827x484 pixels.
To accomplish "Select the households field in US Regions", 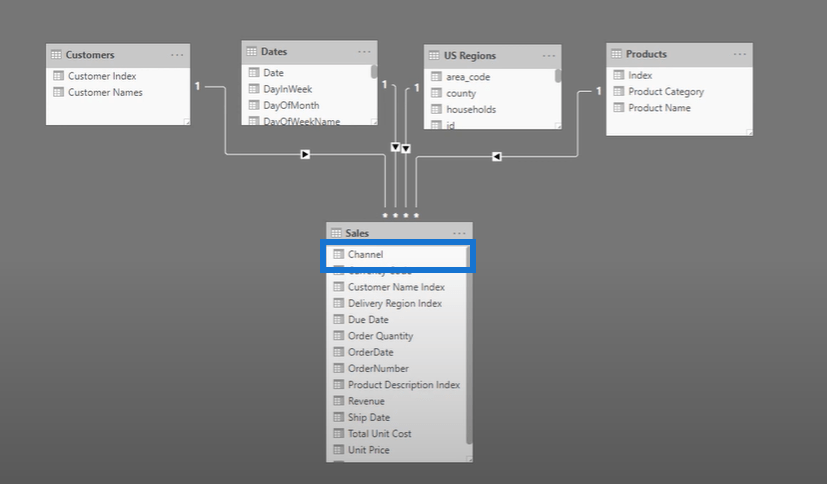I will click(470, 109).
